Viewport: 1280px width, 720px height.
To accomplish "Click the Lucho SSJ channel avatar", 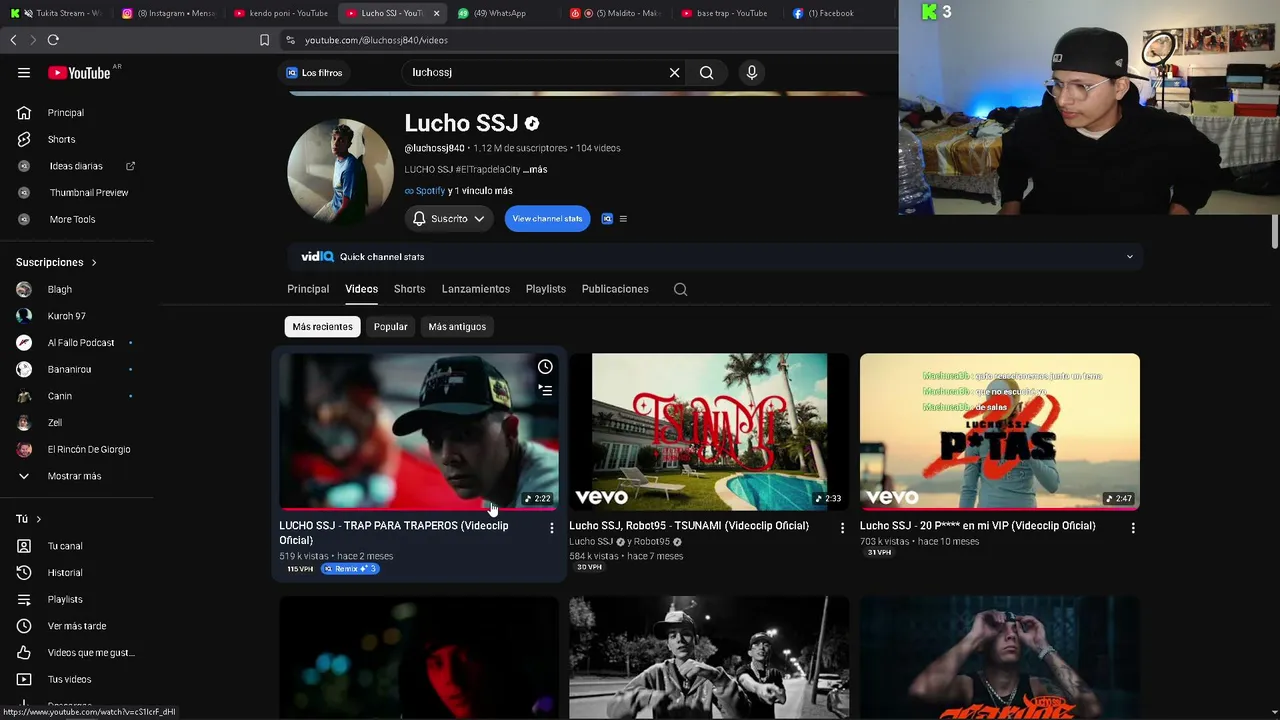I will pyautogui.click(x=340, y=171).
